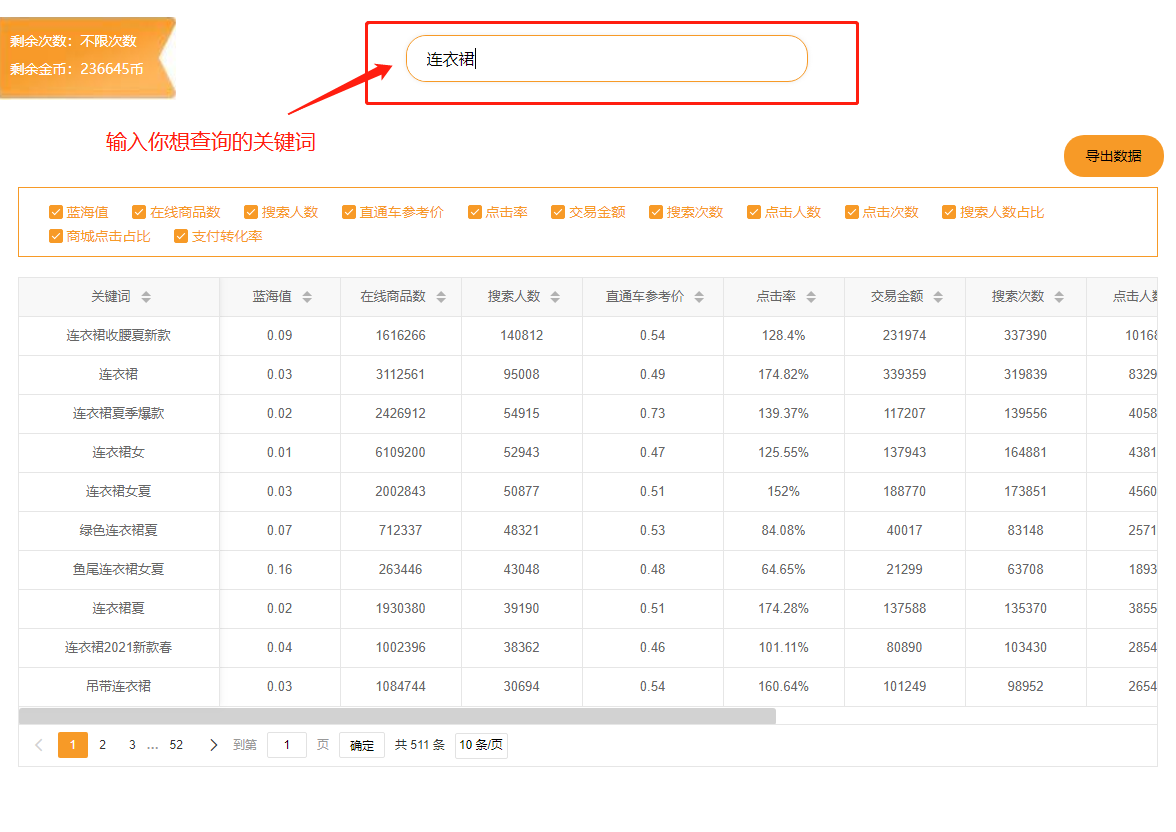Viewport: 1176px width, 832px height.
Task: Go to page 2 of results
Action: [x=102, y=744]
